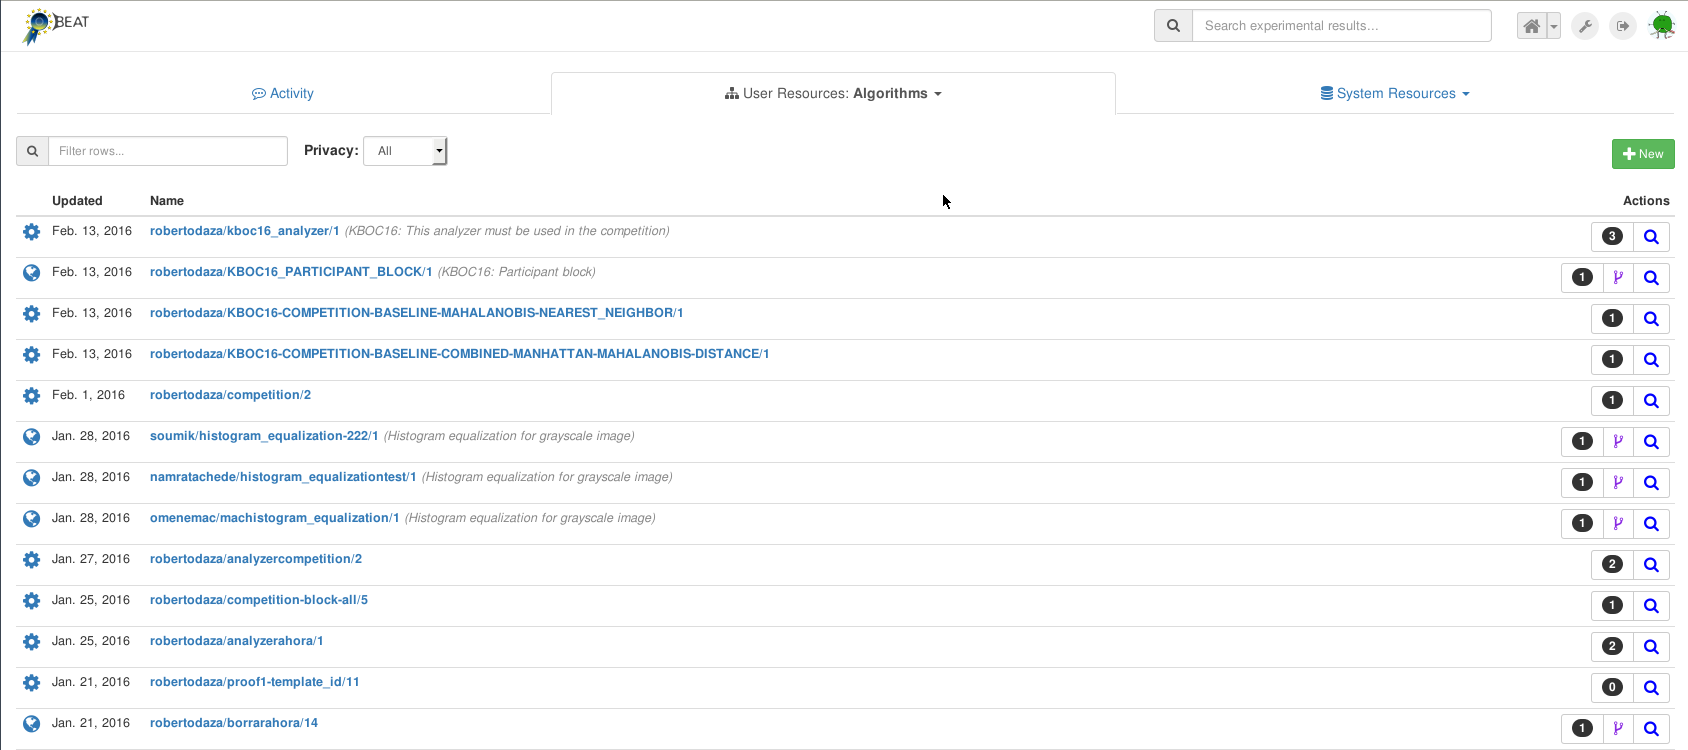The image size is (1688, 750).
Task: Open the wrench settings icon
Action: (x=1585, y=26)
